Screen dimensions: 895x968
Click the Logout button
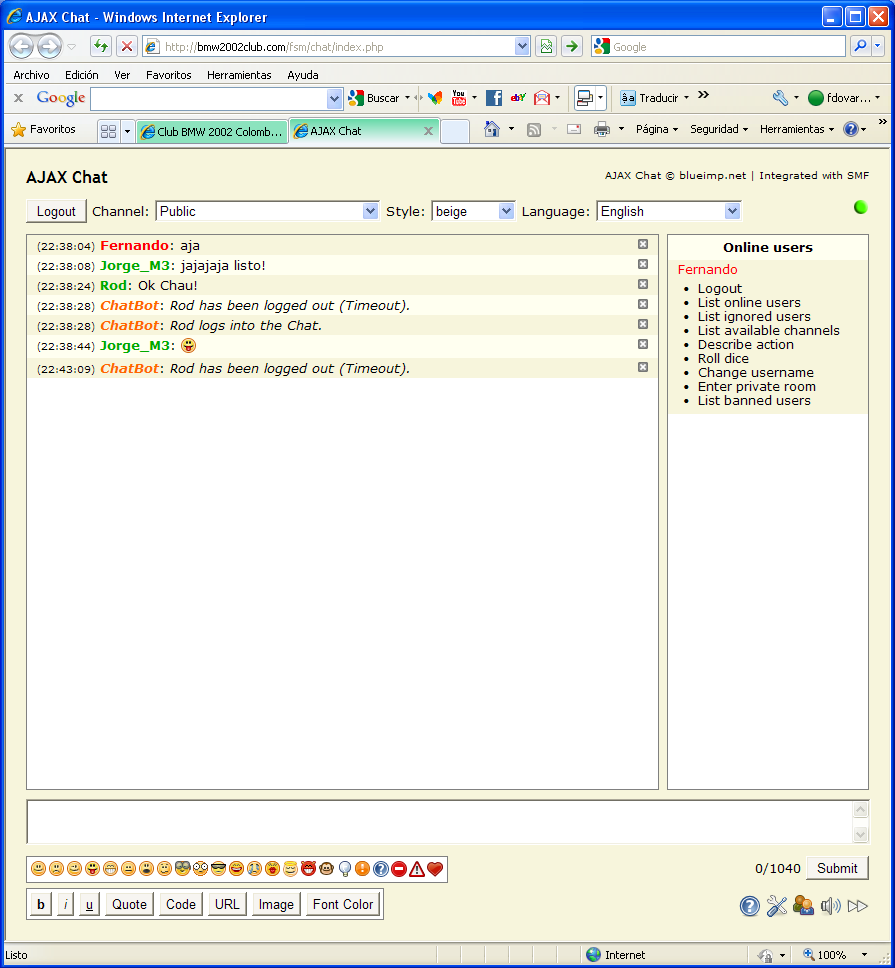56,211
